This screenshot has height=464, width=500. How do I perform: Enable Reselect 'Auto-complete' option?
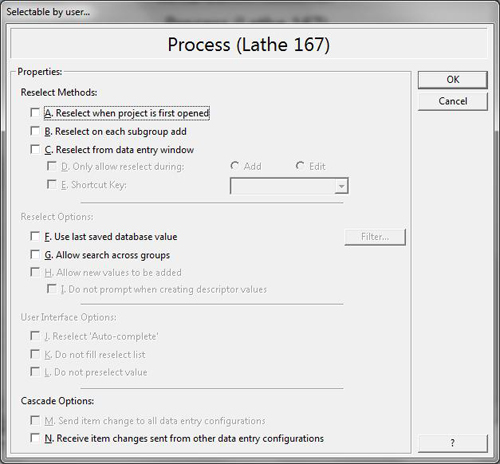click(x=35, y=336)
